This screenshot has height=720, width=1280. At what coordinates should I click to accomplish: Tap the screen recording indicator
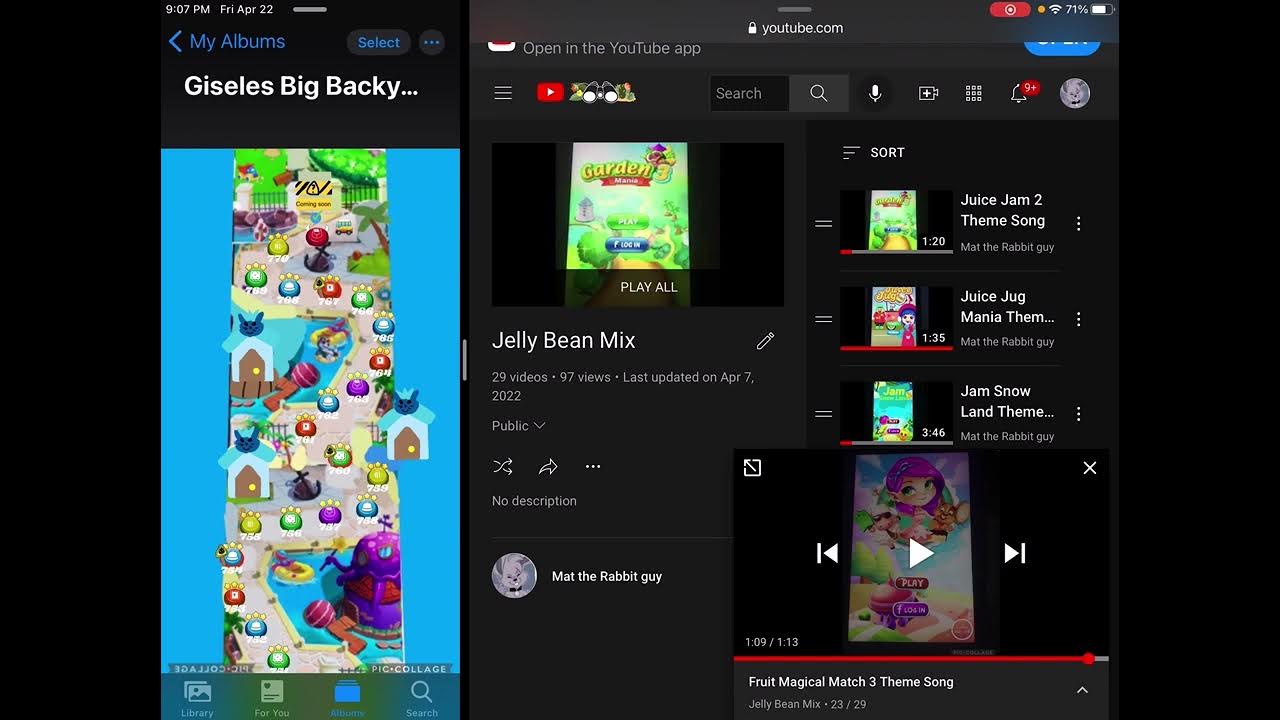click(x=1010, y=9)
